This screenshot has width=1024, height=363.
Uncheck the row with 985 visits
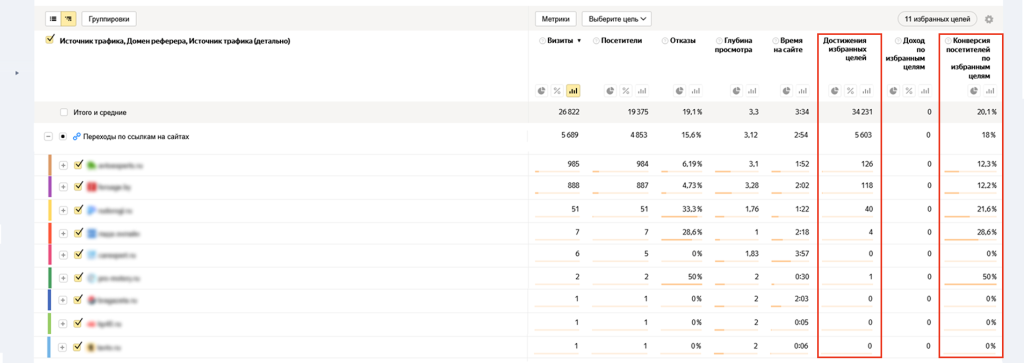(x=78, y=165)
